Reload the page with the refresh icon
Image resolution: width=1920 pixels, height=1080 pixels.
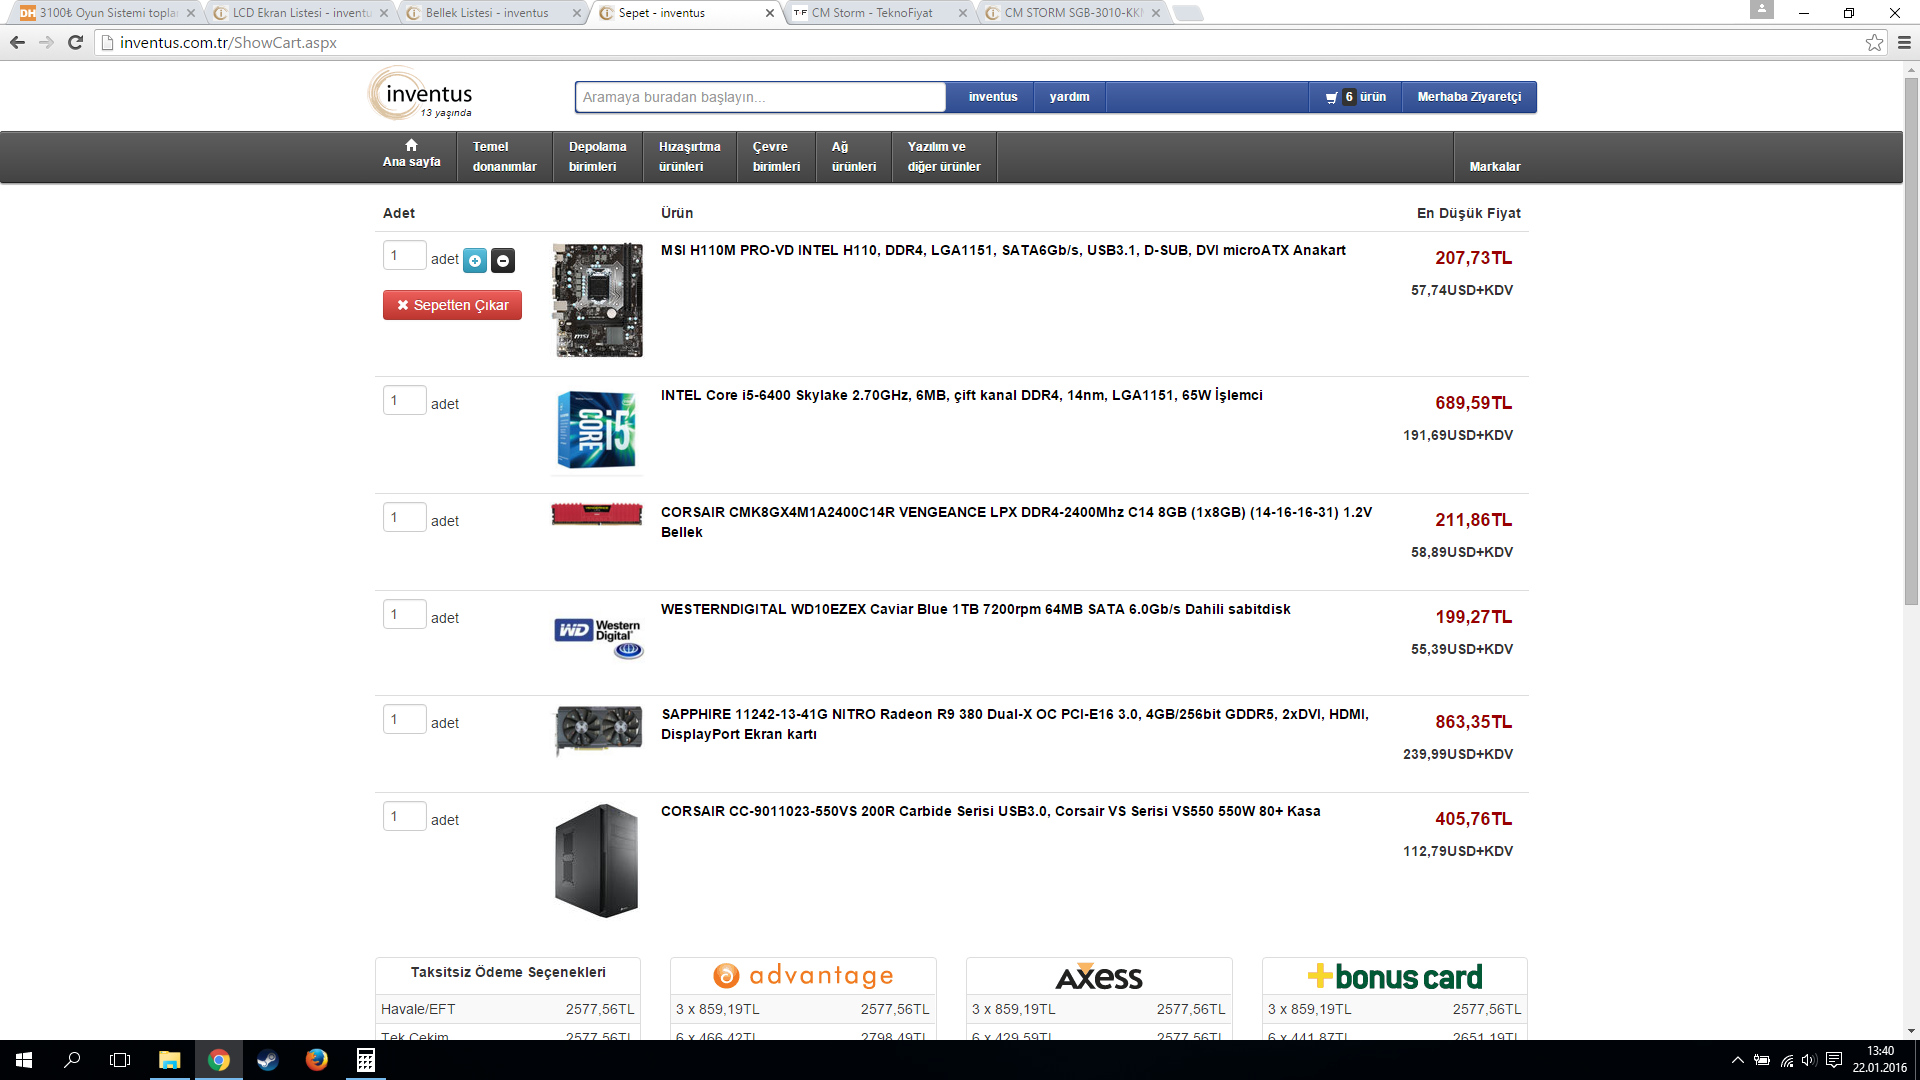tap(75, 42)
